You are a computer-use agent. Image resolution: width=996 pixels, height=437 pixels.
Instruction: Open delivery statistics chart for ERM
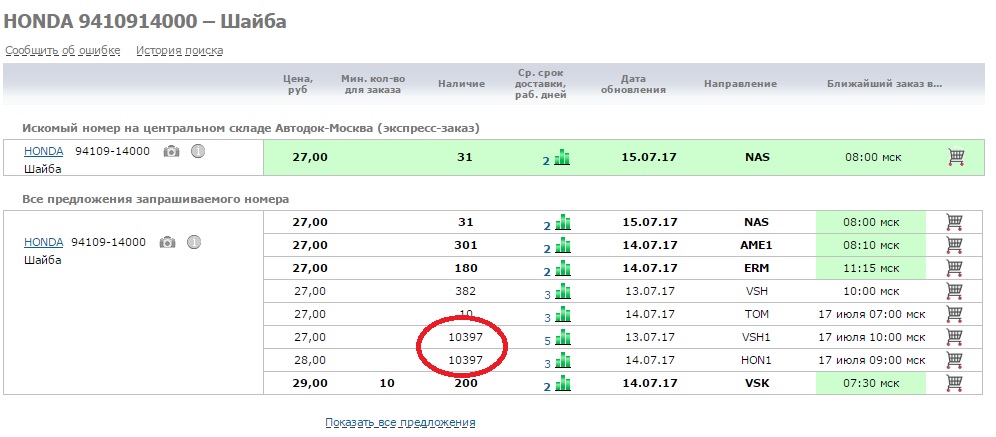563,269
